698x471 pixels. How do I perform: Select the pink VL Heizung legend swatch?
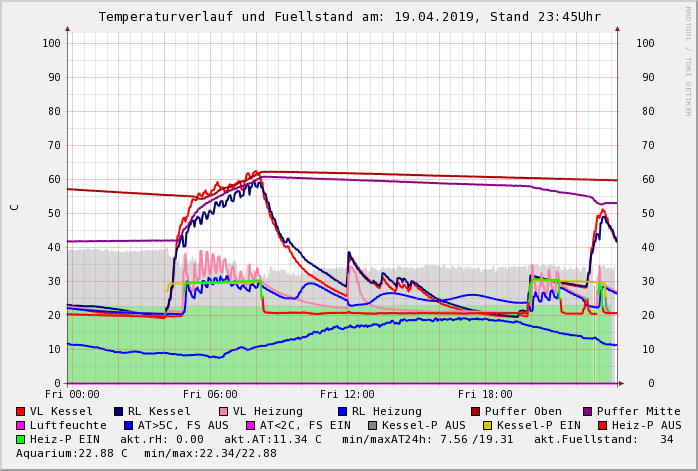coord(224,411)
